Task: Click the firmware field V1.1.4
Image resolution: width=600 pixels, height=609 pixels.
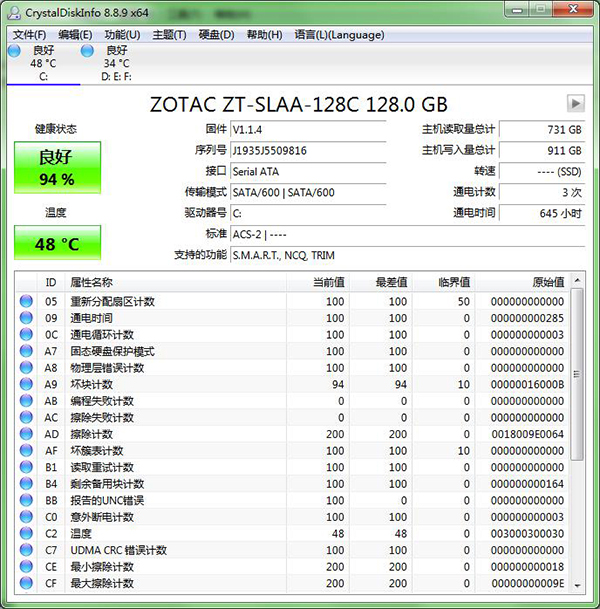Action: click(x=308, y=129)
